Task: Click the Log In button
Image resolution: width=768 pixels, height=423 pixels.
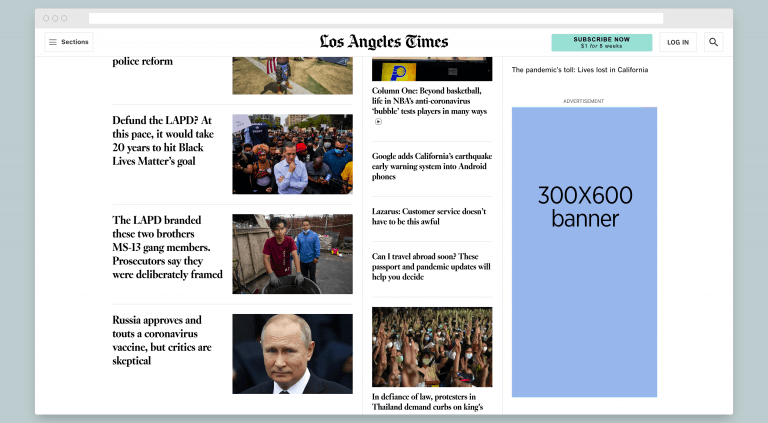Action: (678, 42)
